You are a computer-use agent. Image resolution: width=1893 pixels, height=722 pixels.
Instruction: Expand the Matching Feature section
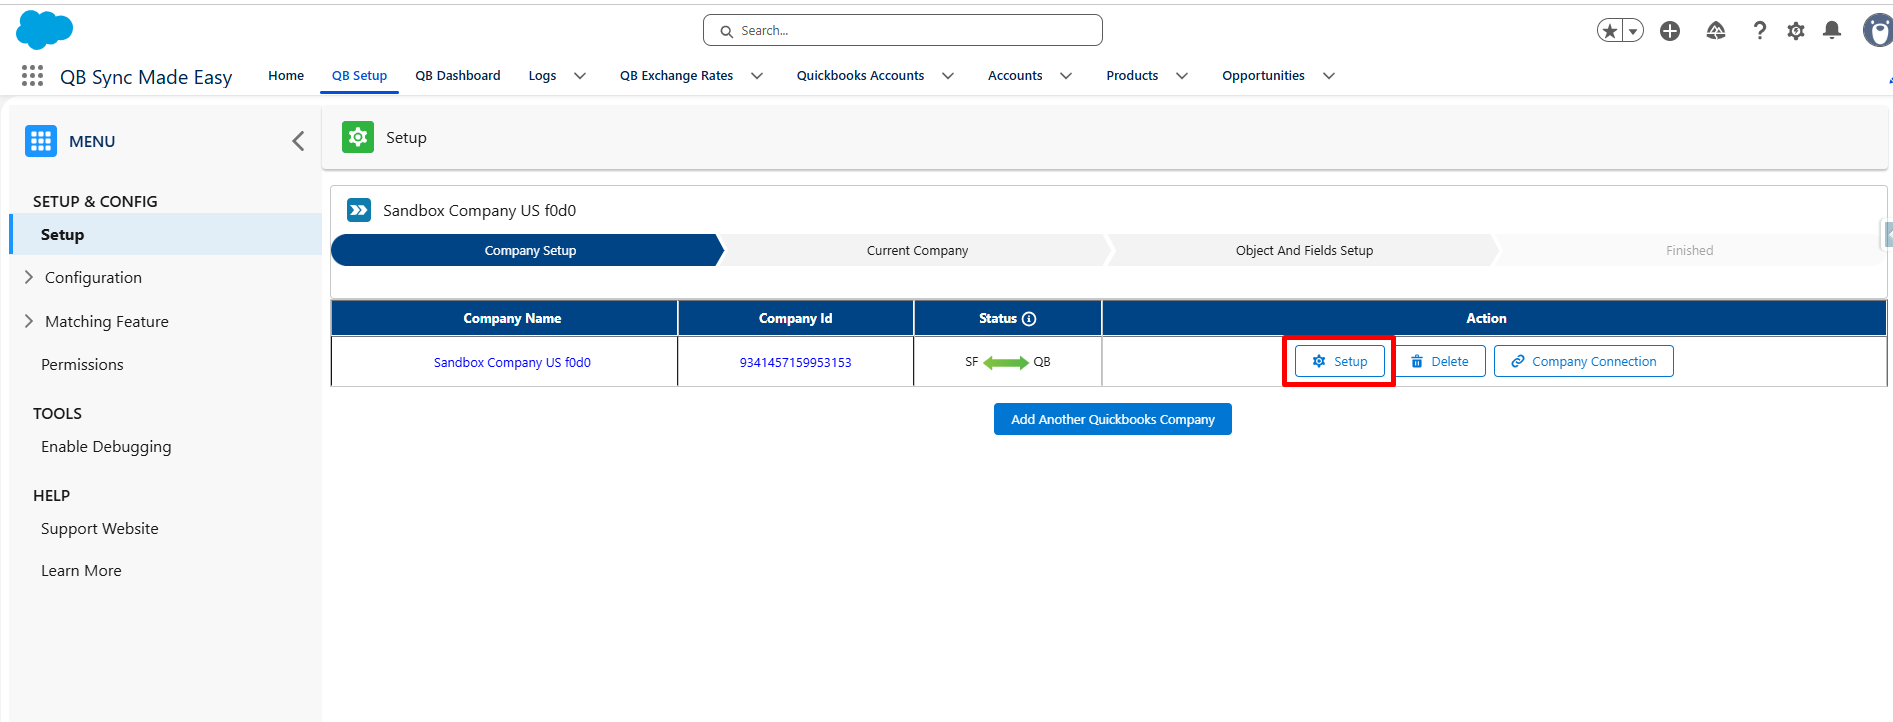point(29,321)
